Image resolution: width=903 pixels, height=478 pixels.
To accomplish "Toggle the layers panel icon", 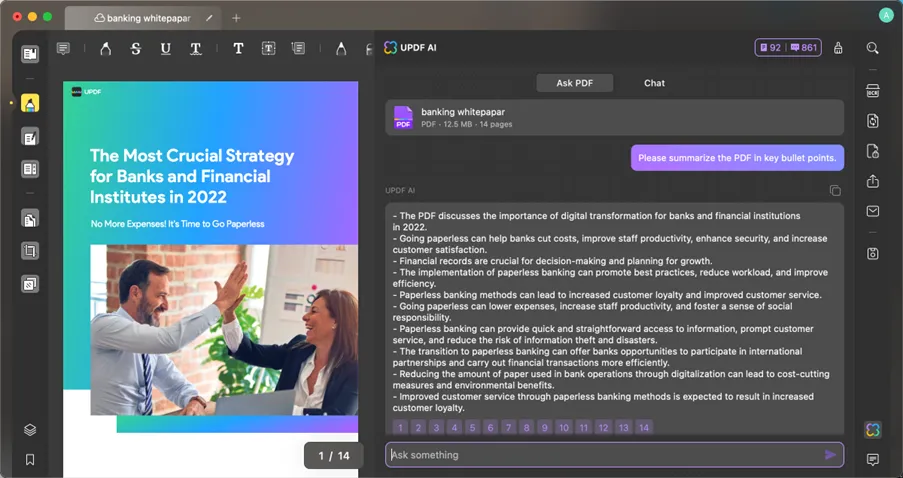I will (30, 430).
